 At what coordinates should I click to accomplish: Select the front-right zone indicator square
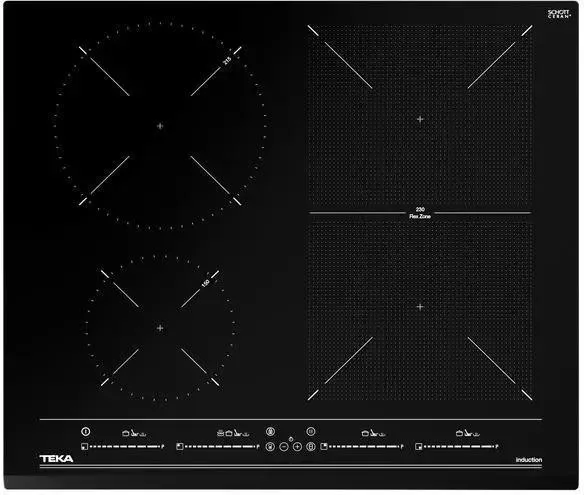coord(418,446)
